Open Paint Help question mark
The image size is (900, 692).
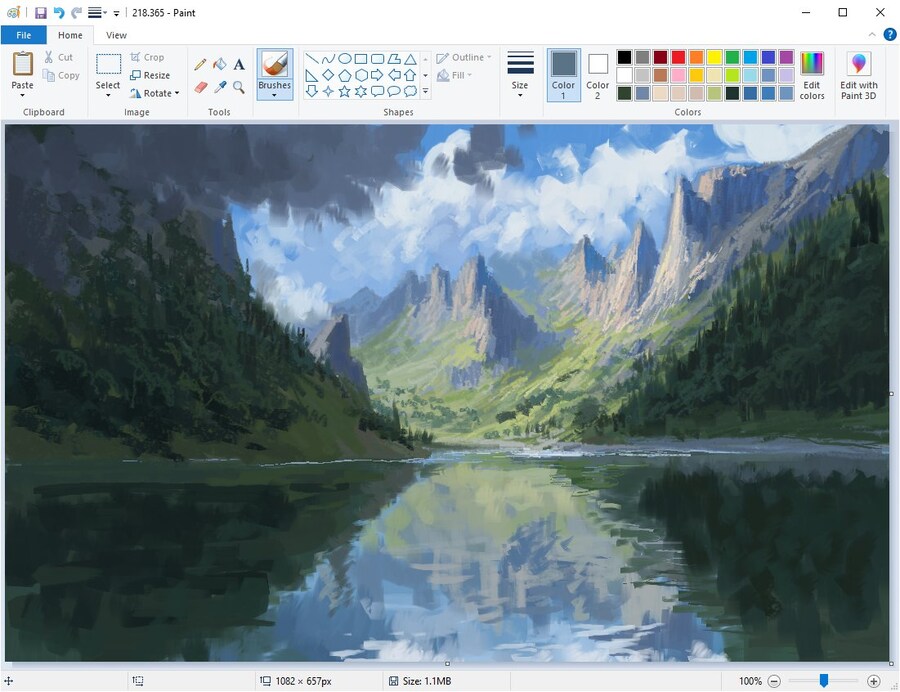pyautogui.click(x=890, y=34)
